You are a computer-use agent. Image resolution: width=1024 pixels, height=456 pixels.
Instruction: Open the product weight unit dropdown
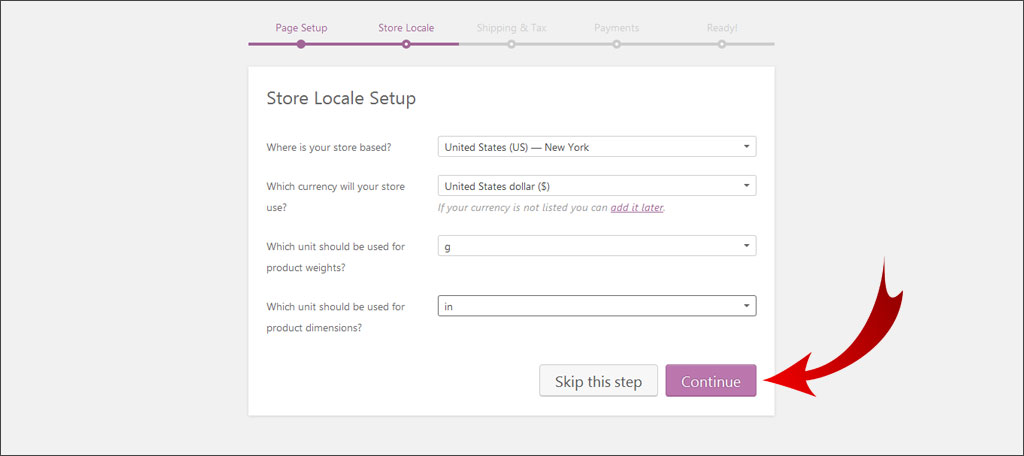click(597, 246)
